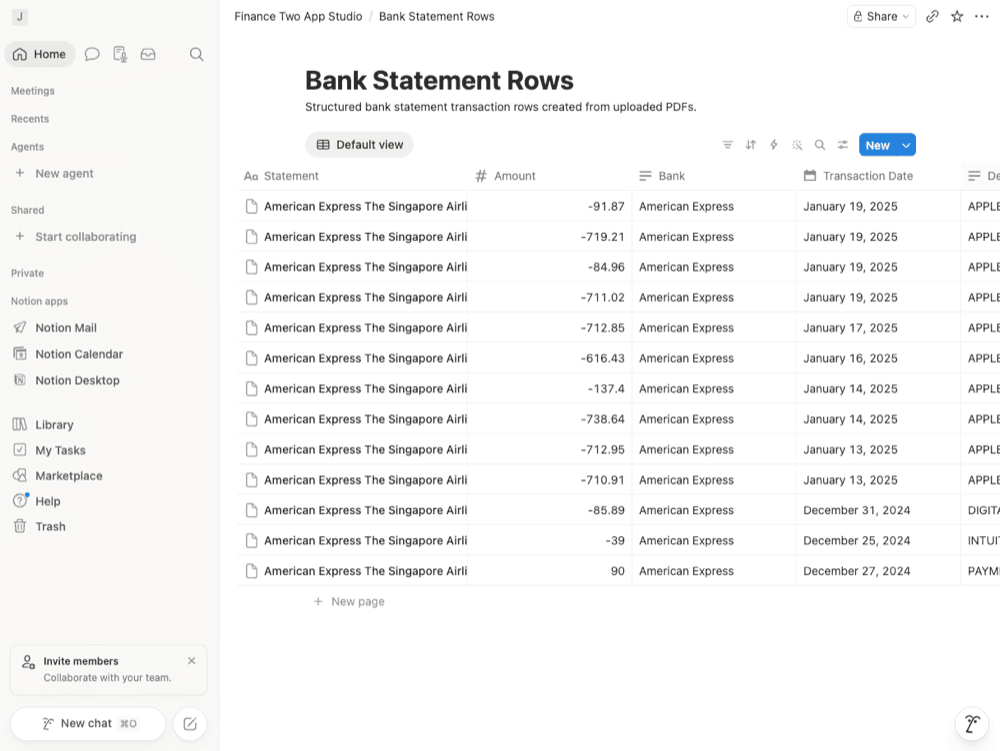Image resolution: width=1000 pixels, height=751 pixels.
Task: Open Library in sidebar
Action: [54, 425]
